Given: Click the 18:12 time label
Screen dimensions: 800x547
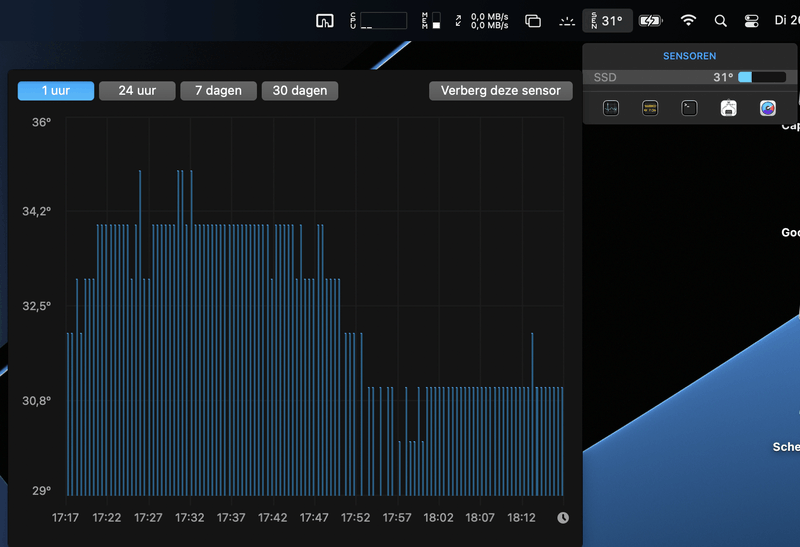Looking at the screenshot, I should 521,518.
